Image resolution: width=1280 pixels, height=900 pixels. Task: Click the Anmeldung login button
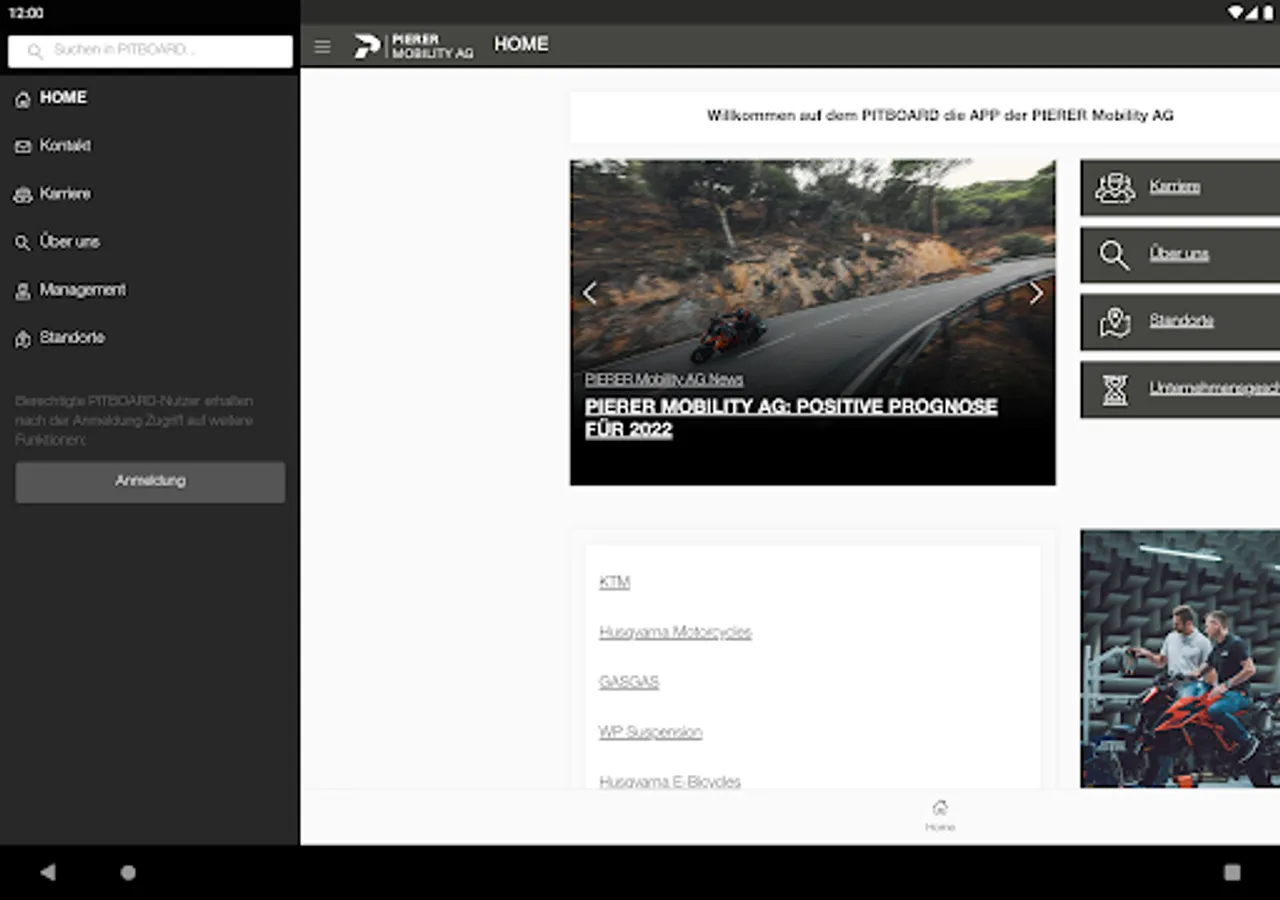tap(150, 482)
